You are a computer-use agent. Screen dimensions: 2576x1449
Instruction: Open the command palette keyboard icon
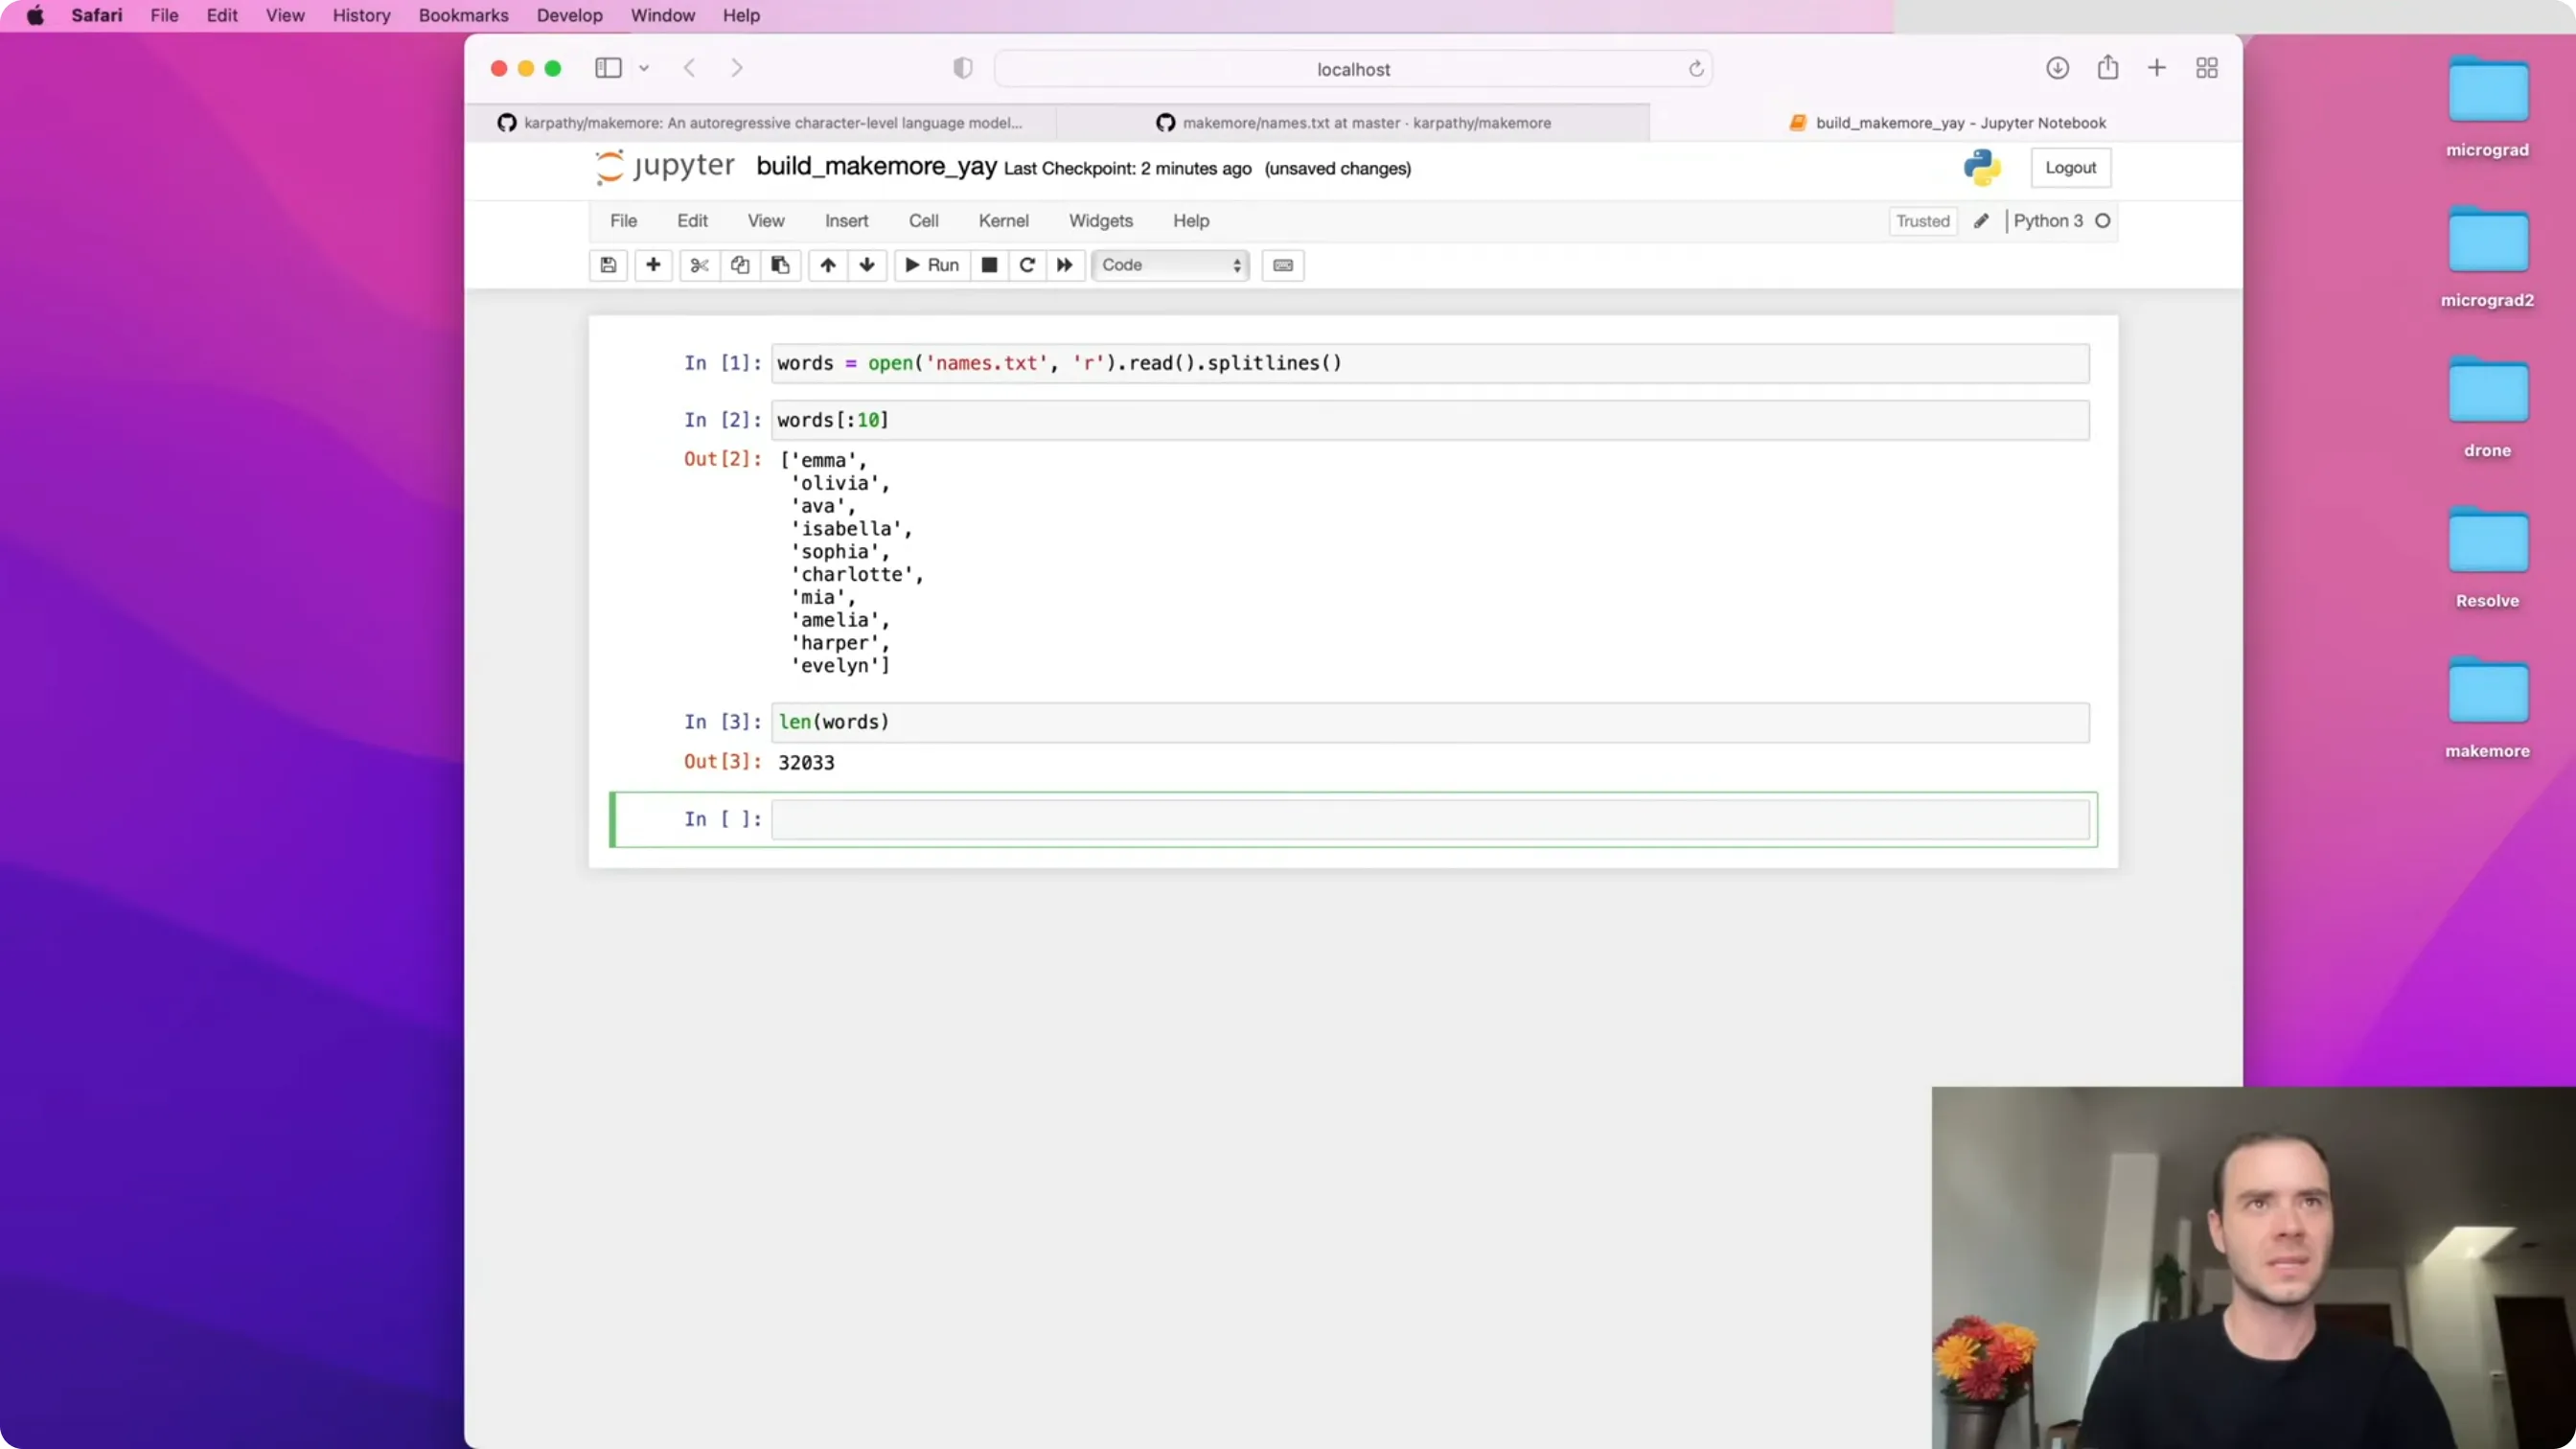tap(1283, 265)
